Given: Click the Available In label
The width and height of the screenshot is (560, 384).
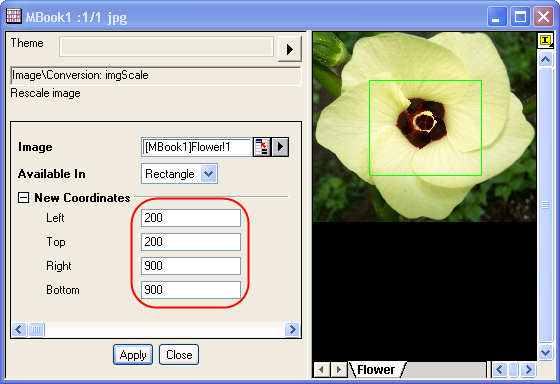Looking at the screenshot, I should (52, 174).
